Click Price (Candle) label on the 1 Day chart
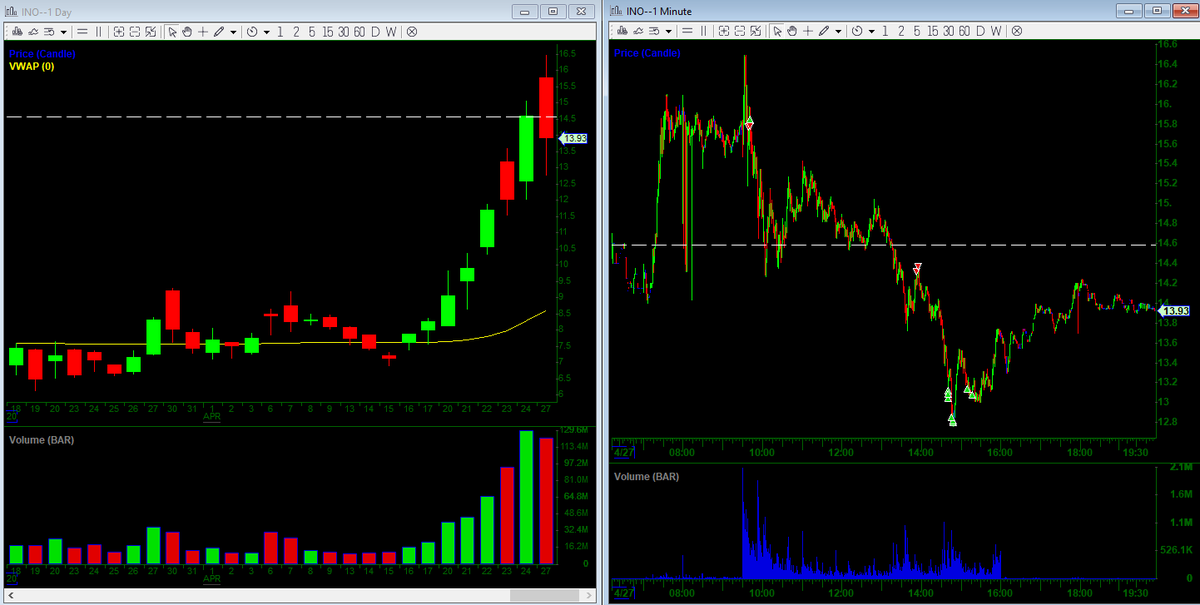The height and width of the screenshot is (605, 1200). (x=42, y=54)
